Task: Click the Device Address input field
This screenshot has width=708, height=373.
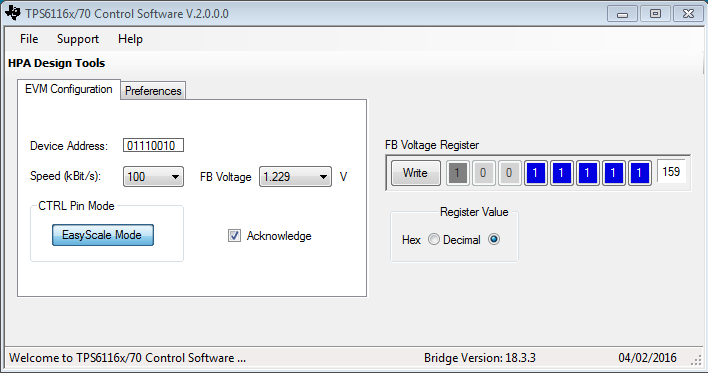Action: 153,145
